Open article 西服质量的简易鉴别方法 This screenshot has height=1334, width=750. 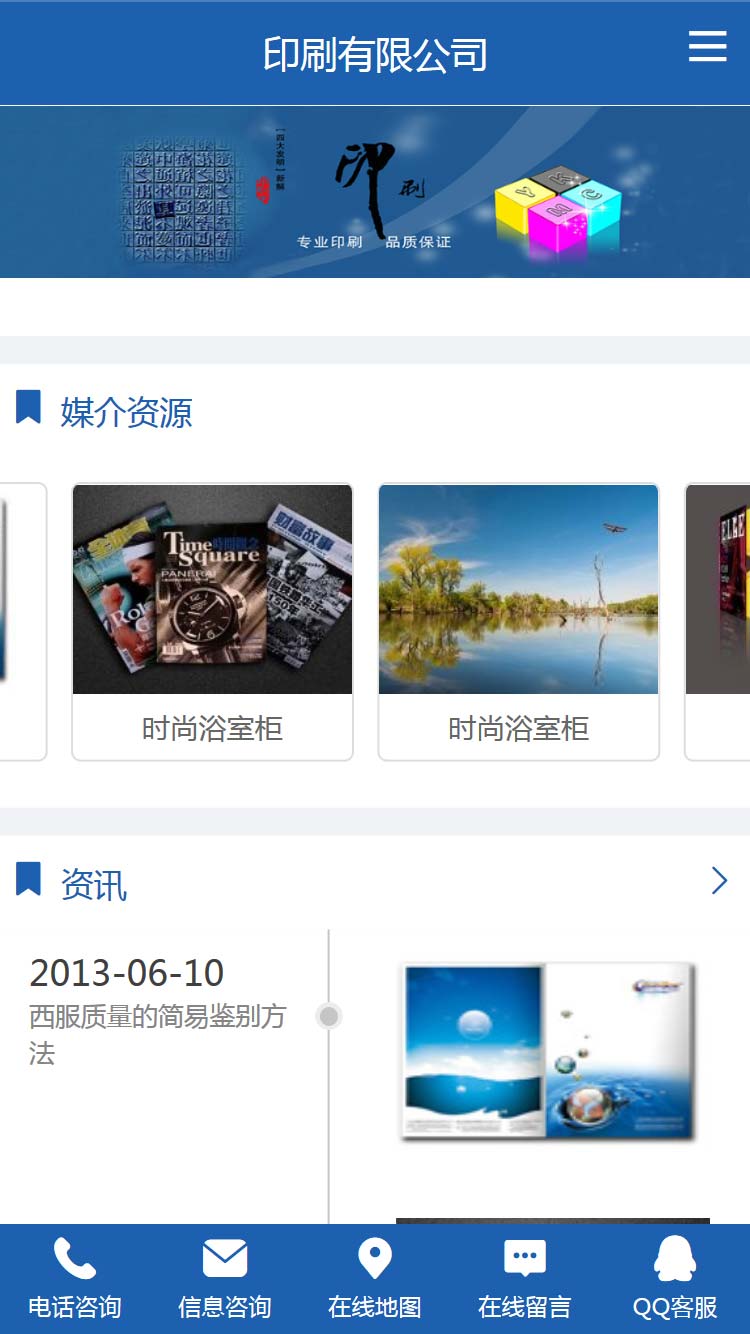pos(157,1035)
